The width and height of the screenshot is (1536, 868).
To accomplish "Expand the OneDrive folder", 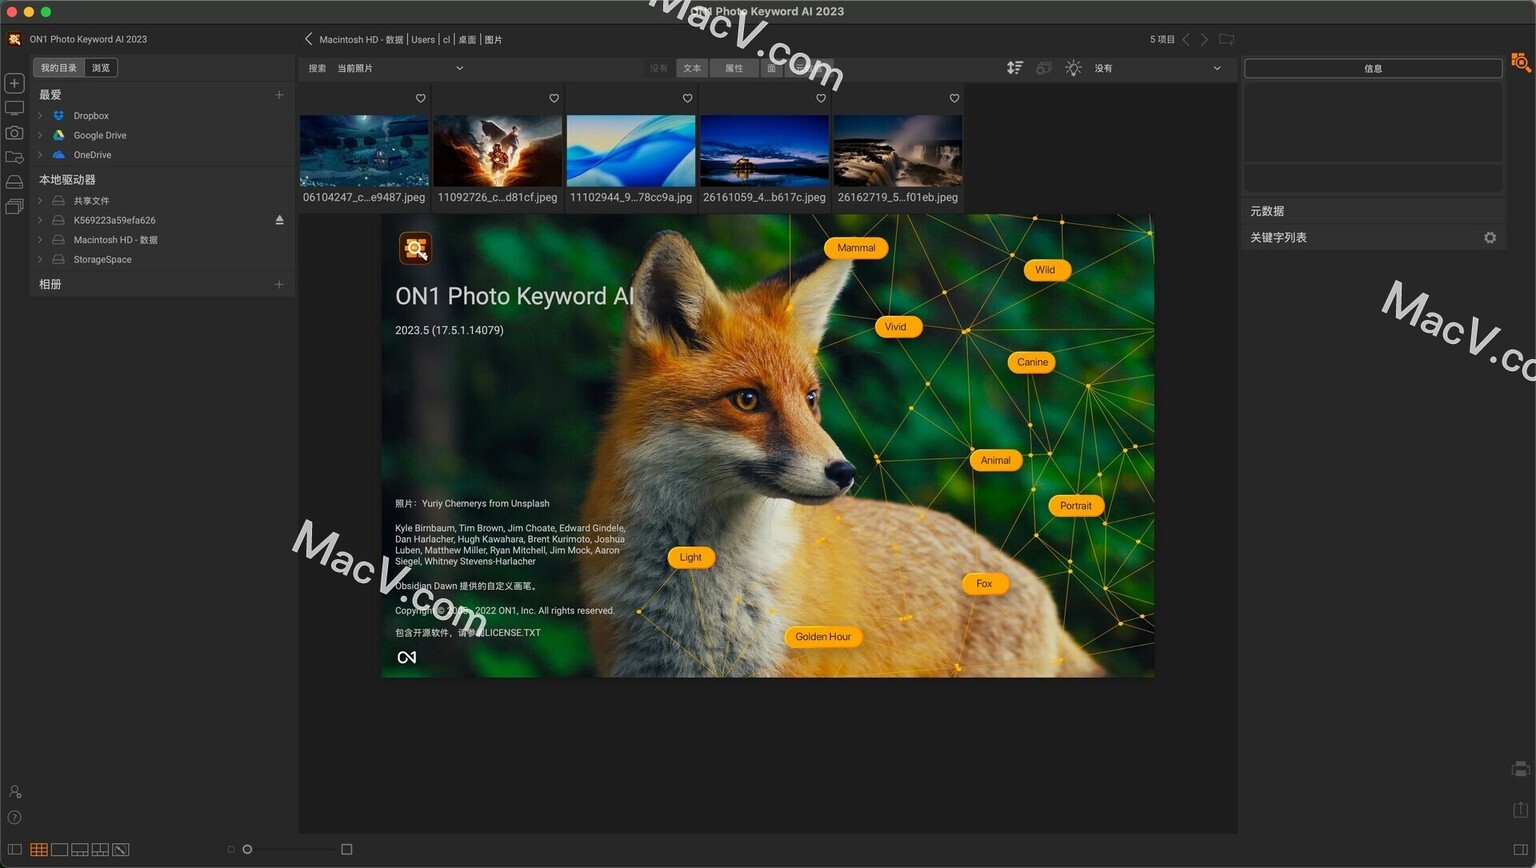I will pyautogui.click(x=40, y=155).
